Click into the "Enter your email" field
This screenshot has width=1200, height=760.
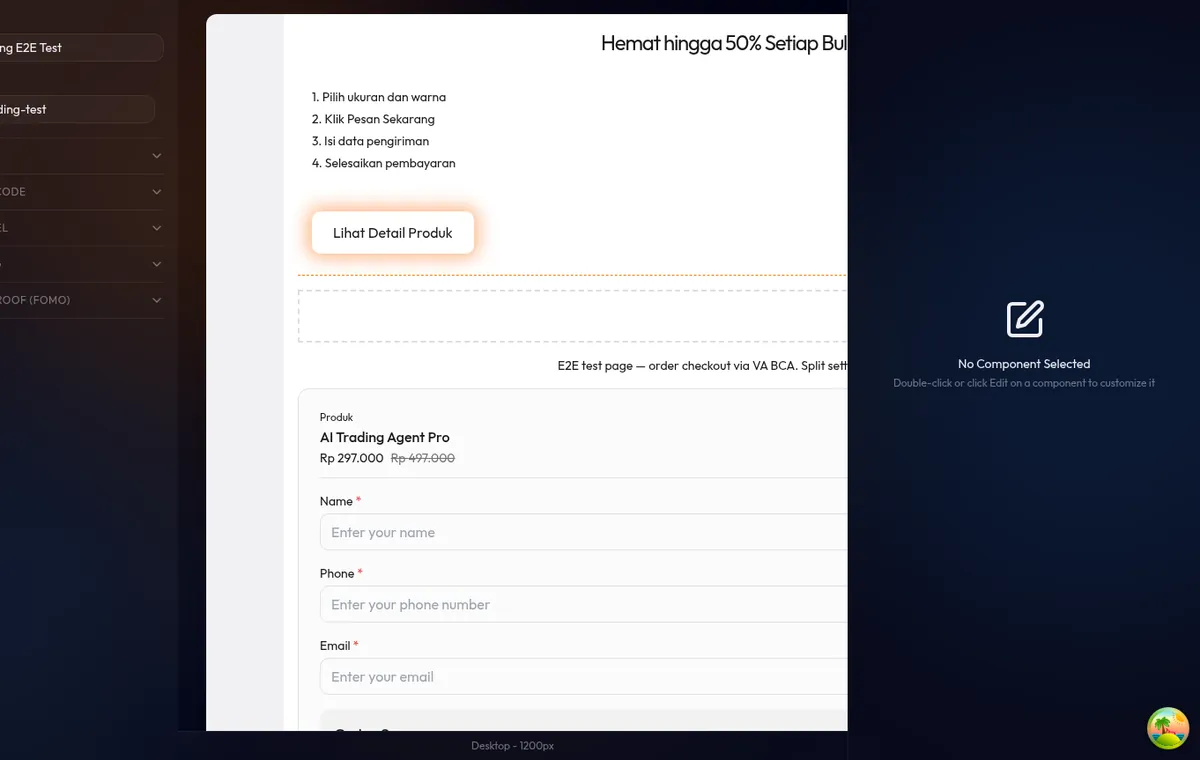pos(583,676)
